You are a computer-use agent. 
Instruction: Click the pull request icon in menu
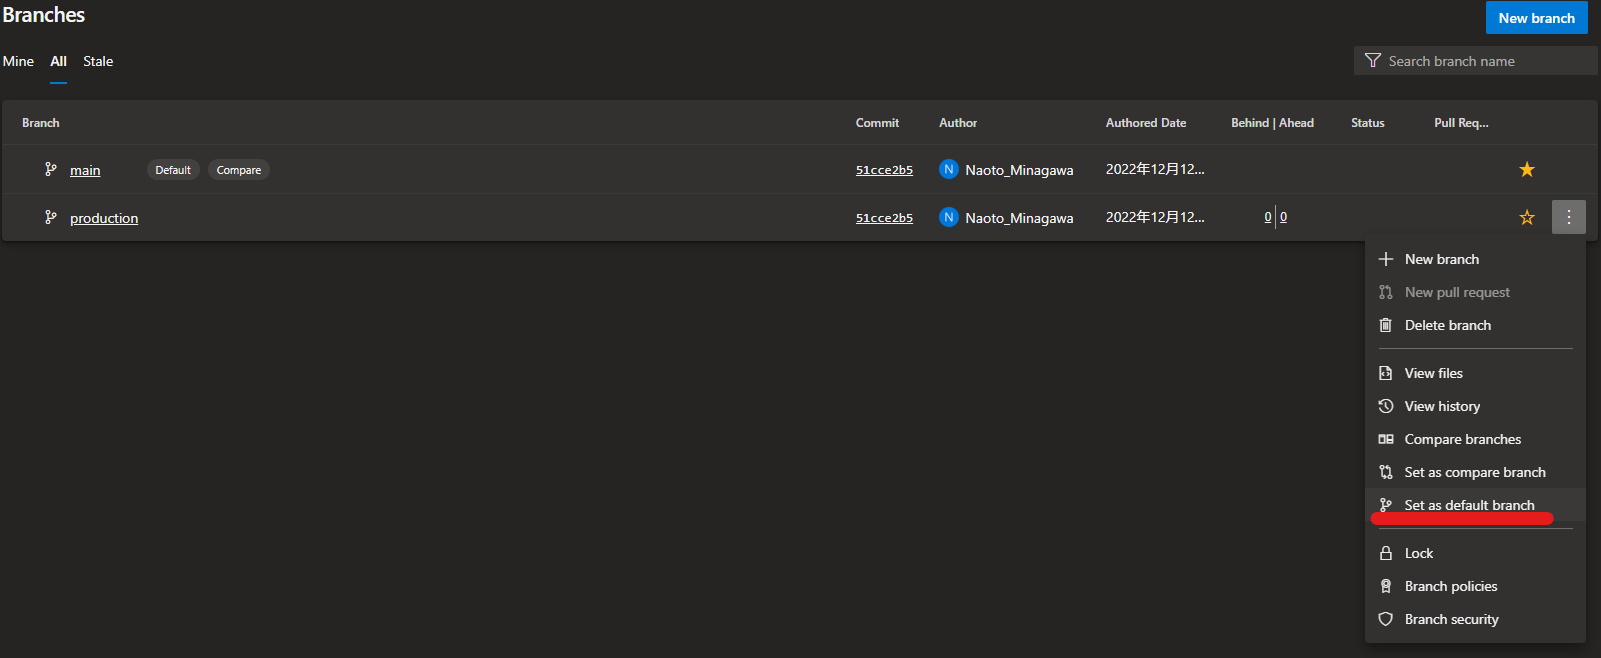[1386, 292]
